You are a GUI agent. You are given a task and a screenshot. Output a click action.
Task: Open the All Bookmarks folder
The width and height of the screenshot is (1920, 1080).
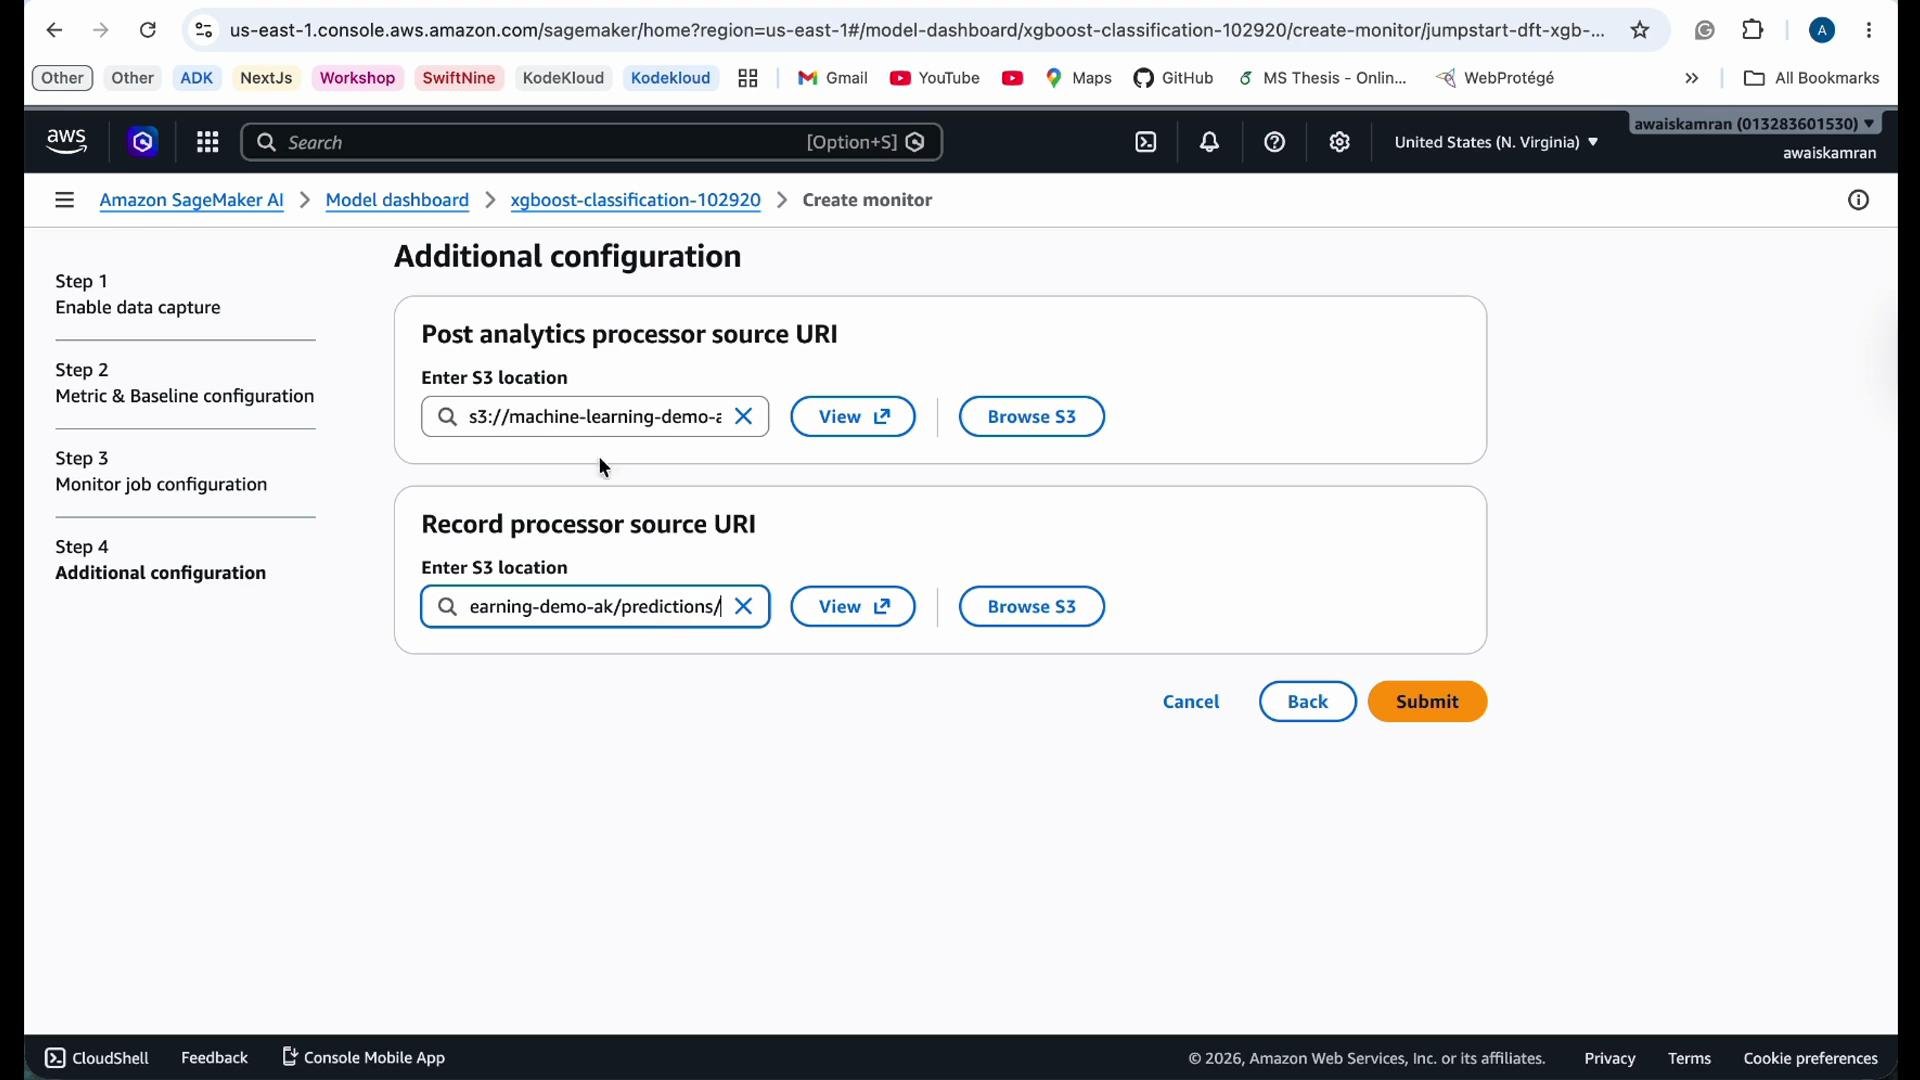[1812, 79]
